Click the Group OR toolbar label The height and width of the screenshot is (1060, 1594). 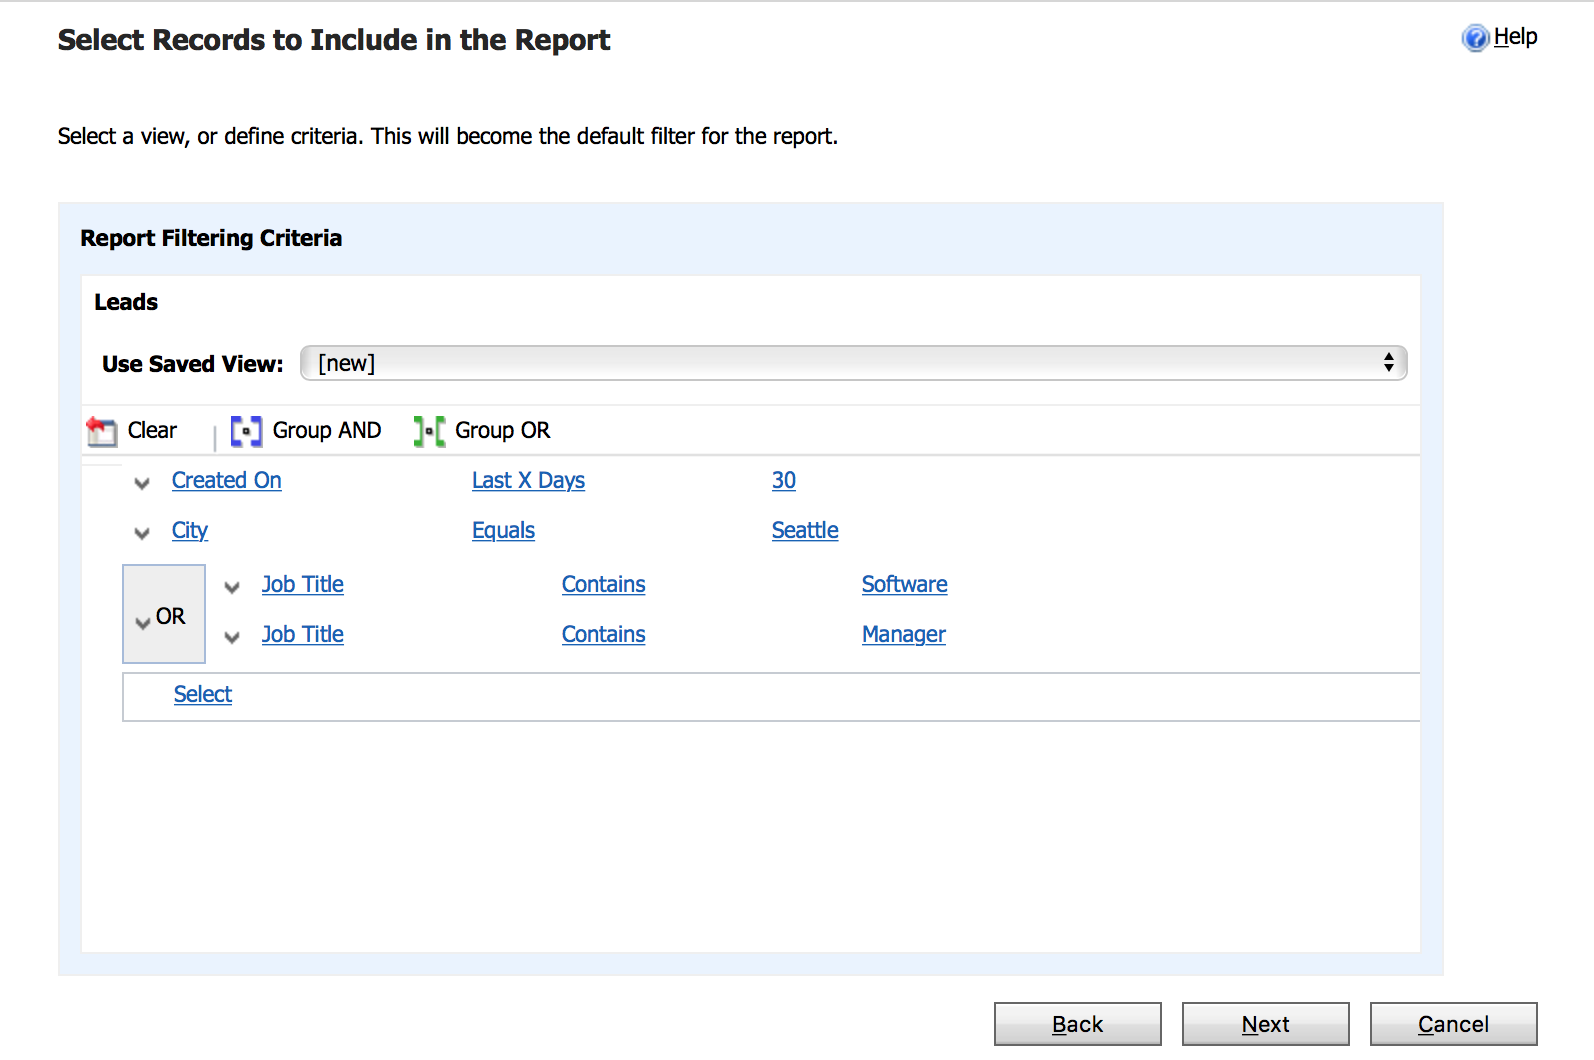[502, 430]
